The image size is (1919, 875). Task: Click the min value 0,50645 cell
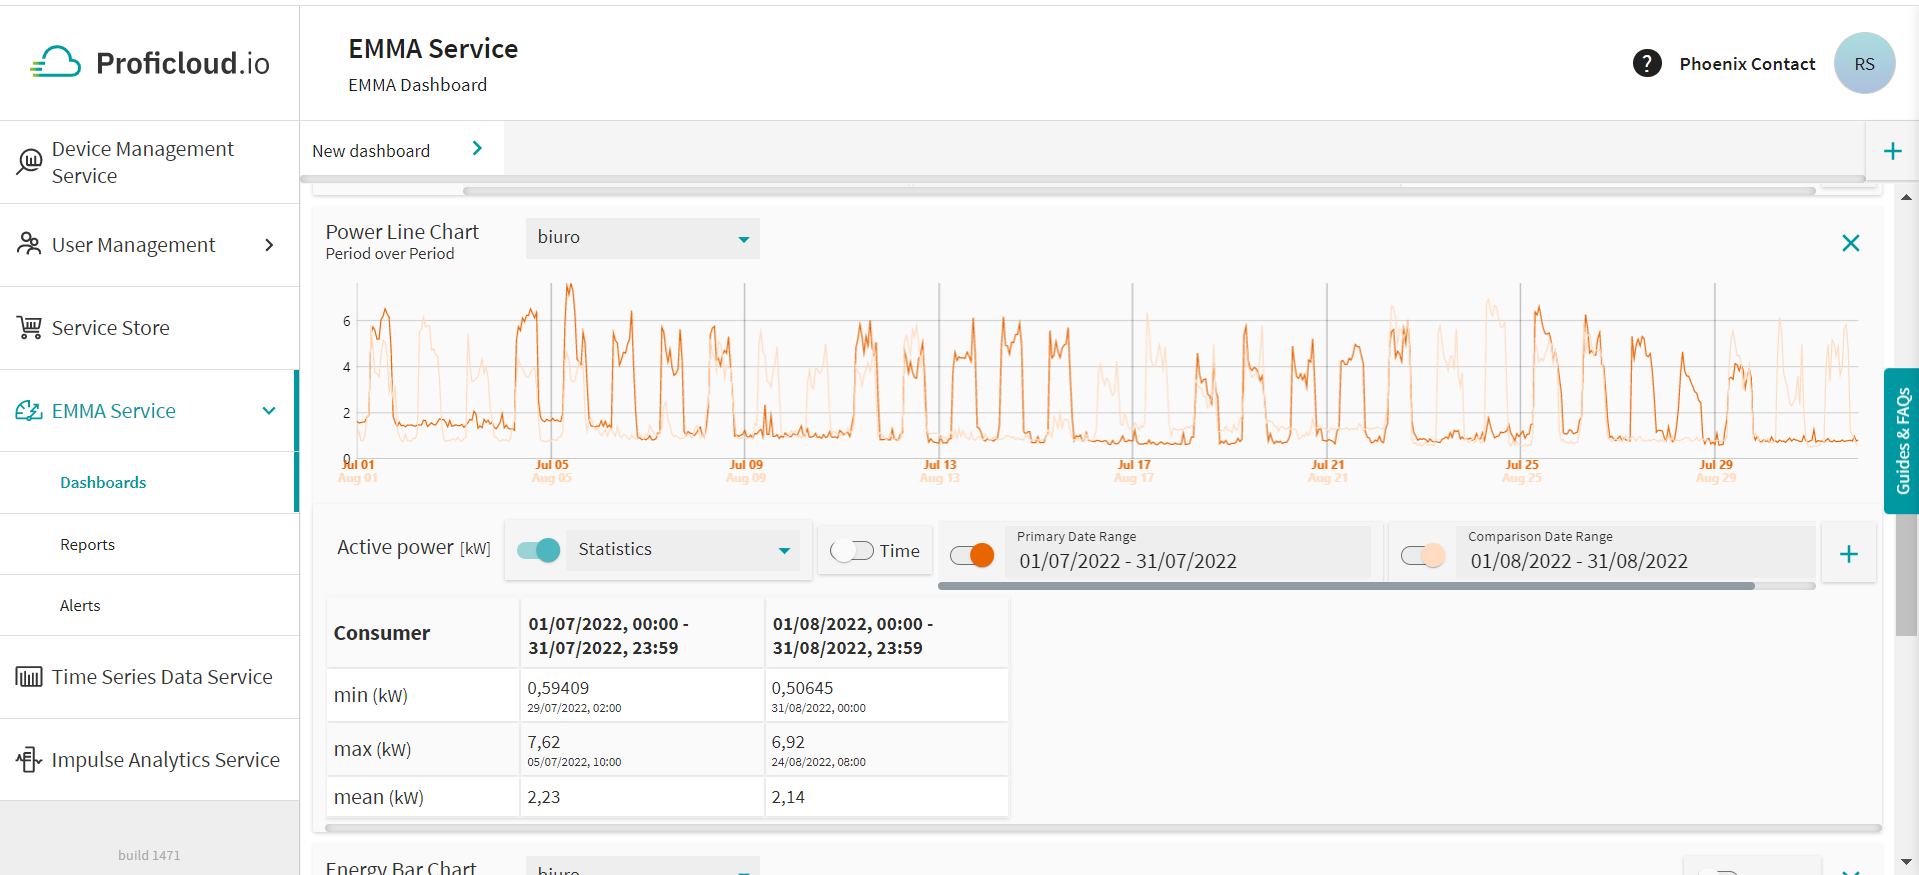click(x=886, y=695)
